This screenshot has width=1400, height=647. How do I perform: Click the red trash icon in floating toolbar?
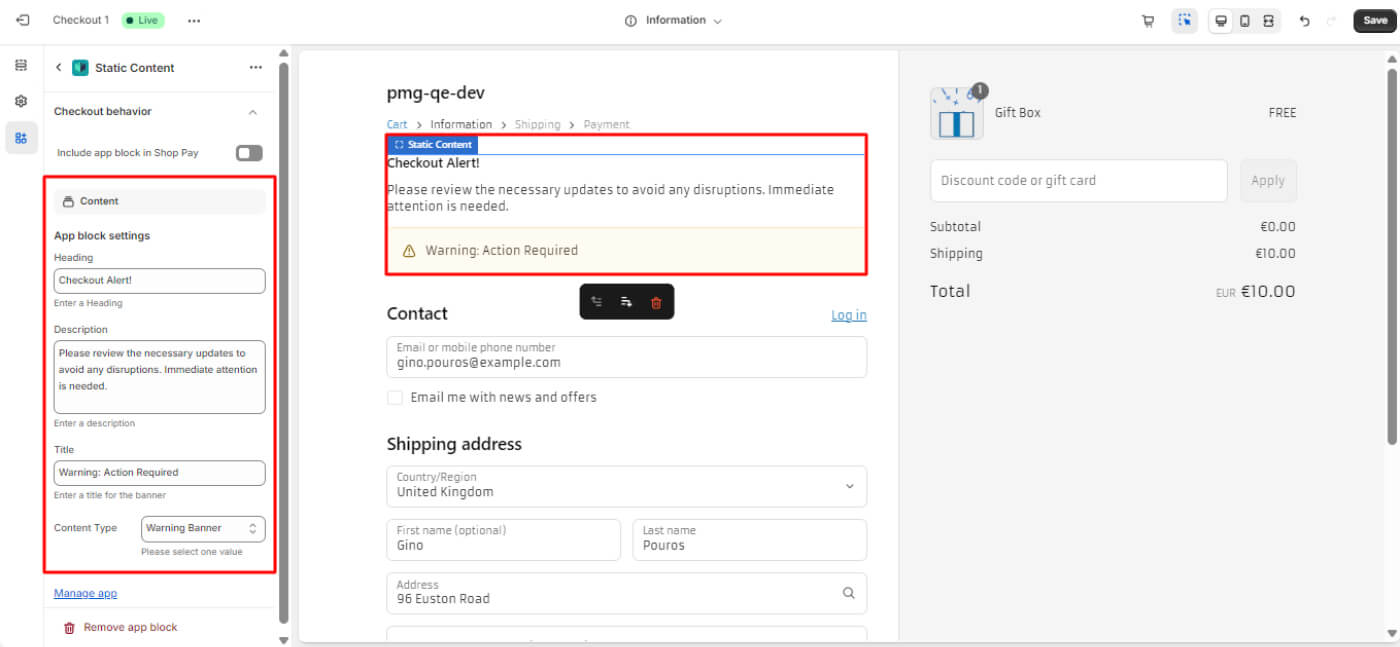(x=656, y=302)
